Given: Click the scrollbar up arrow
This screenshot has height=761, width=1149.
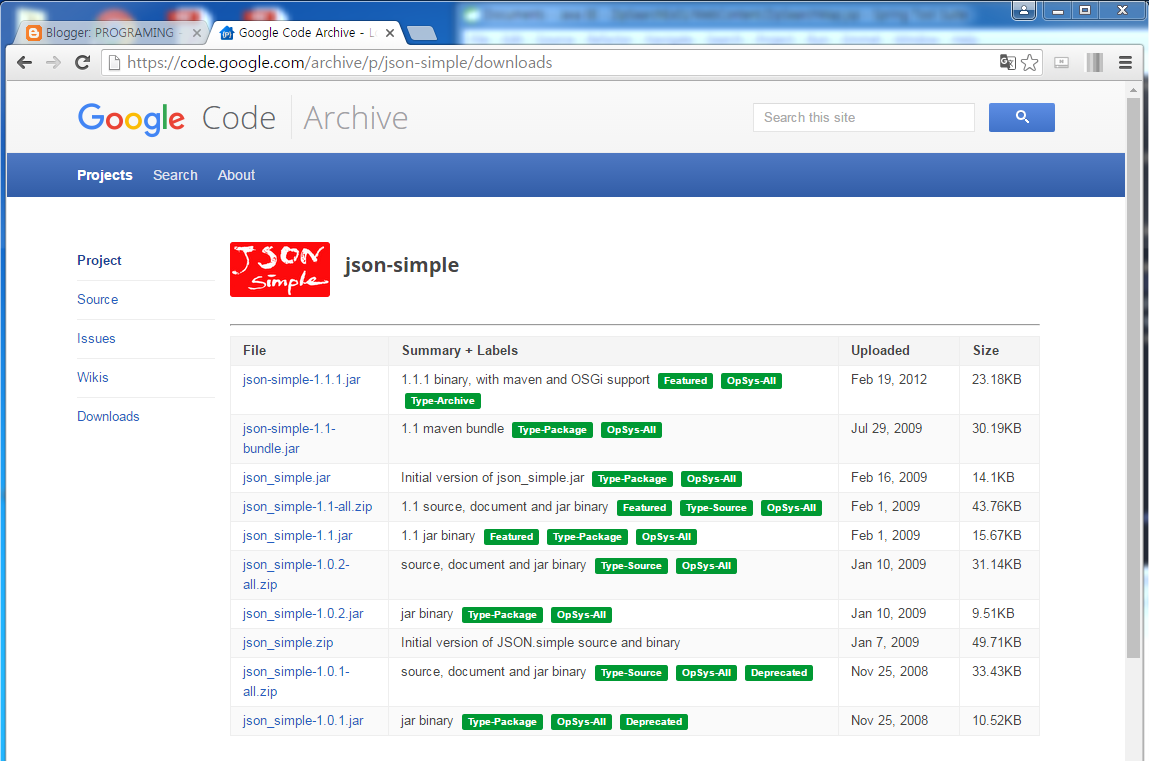Looking at the screenshot, I should click(x=1134, y=89).
